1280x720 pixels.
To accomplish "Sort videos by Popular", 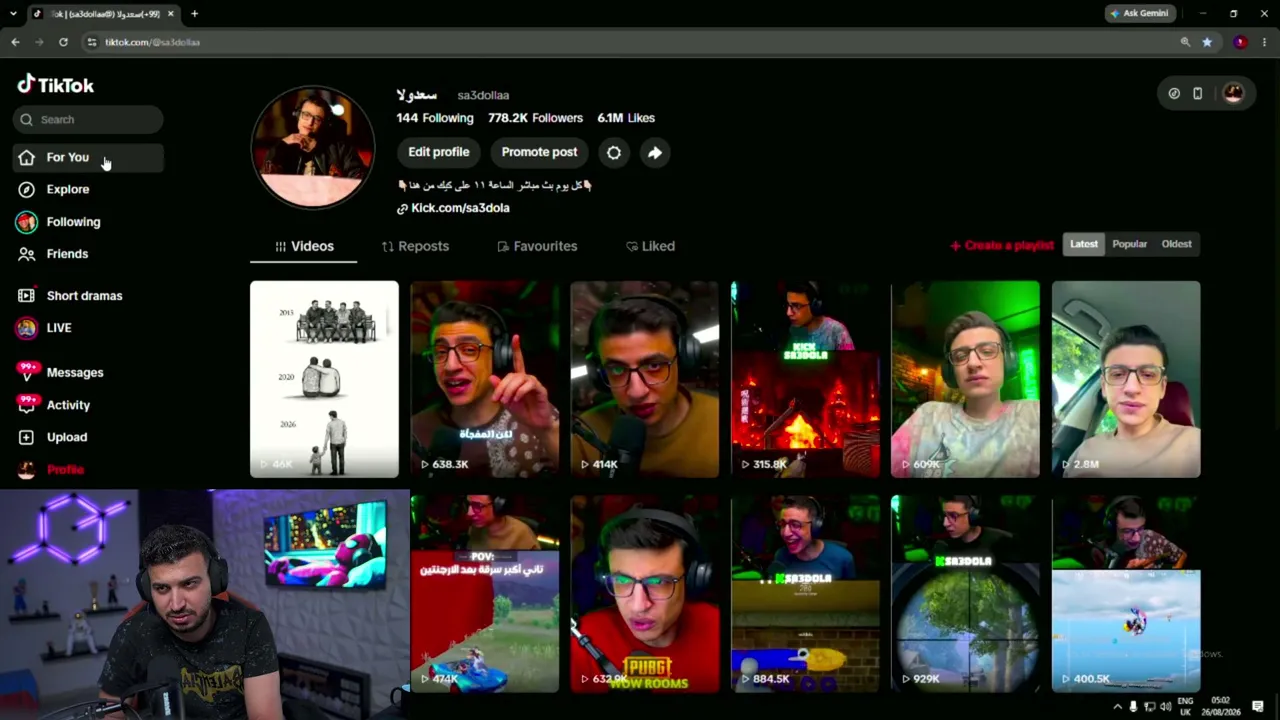I will [1130, 244].
